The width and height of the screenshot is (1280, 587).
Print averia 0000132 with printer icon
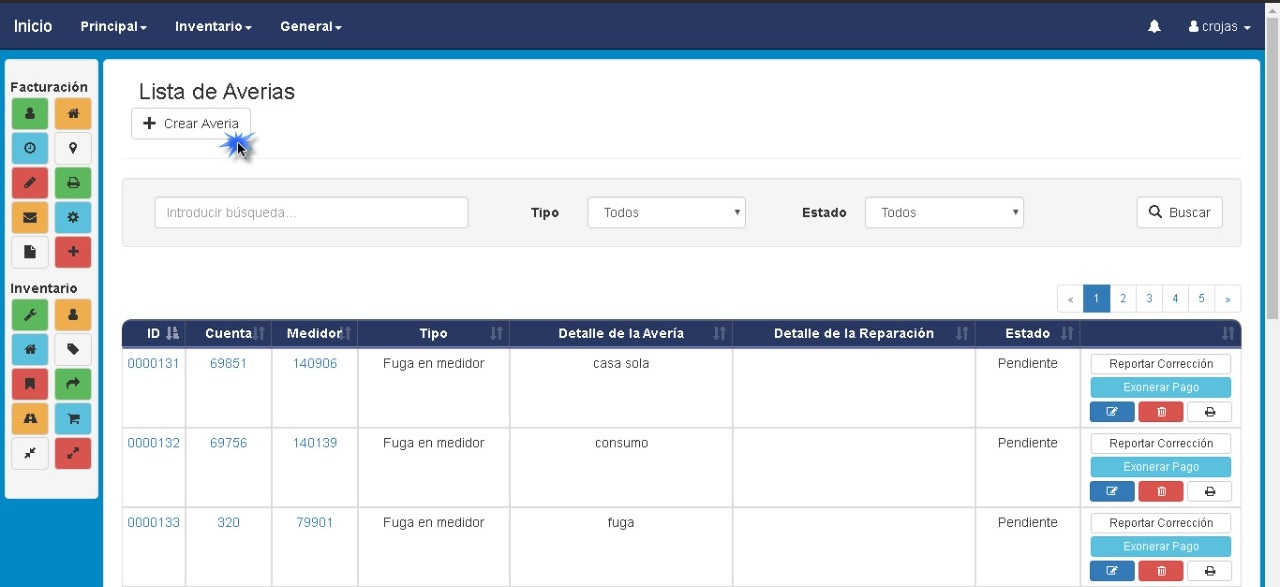(x=1209, y=491)
